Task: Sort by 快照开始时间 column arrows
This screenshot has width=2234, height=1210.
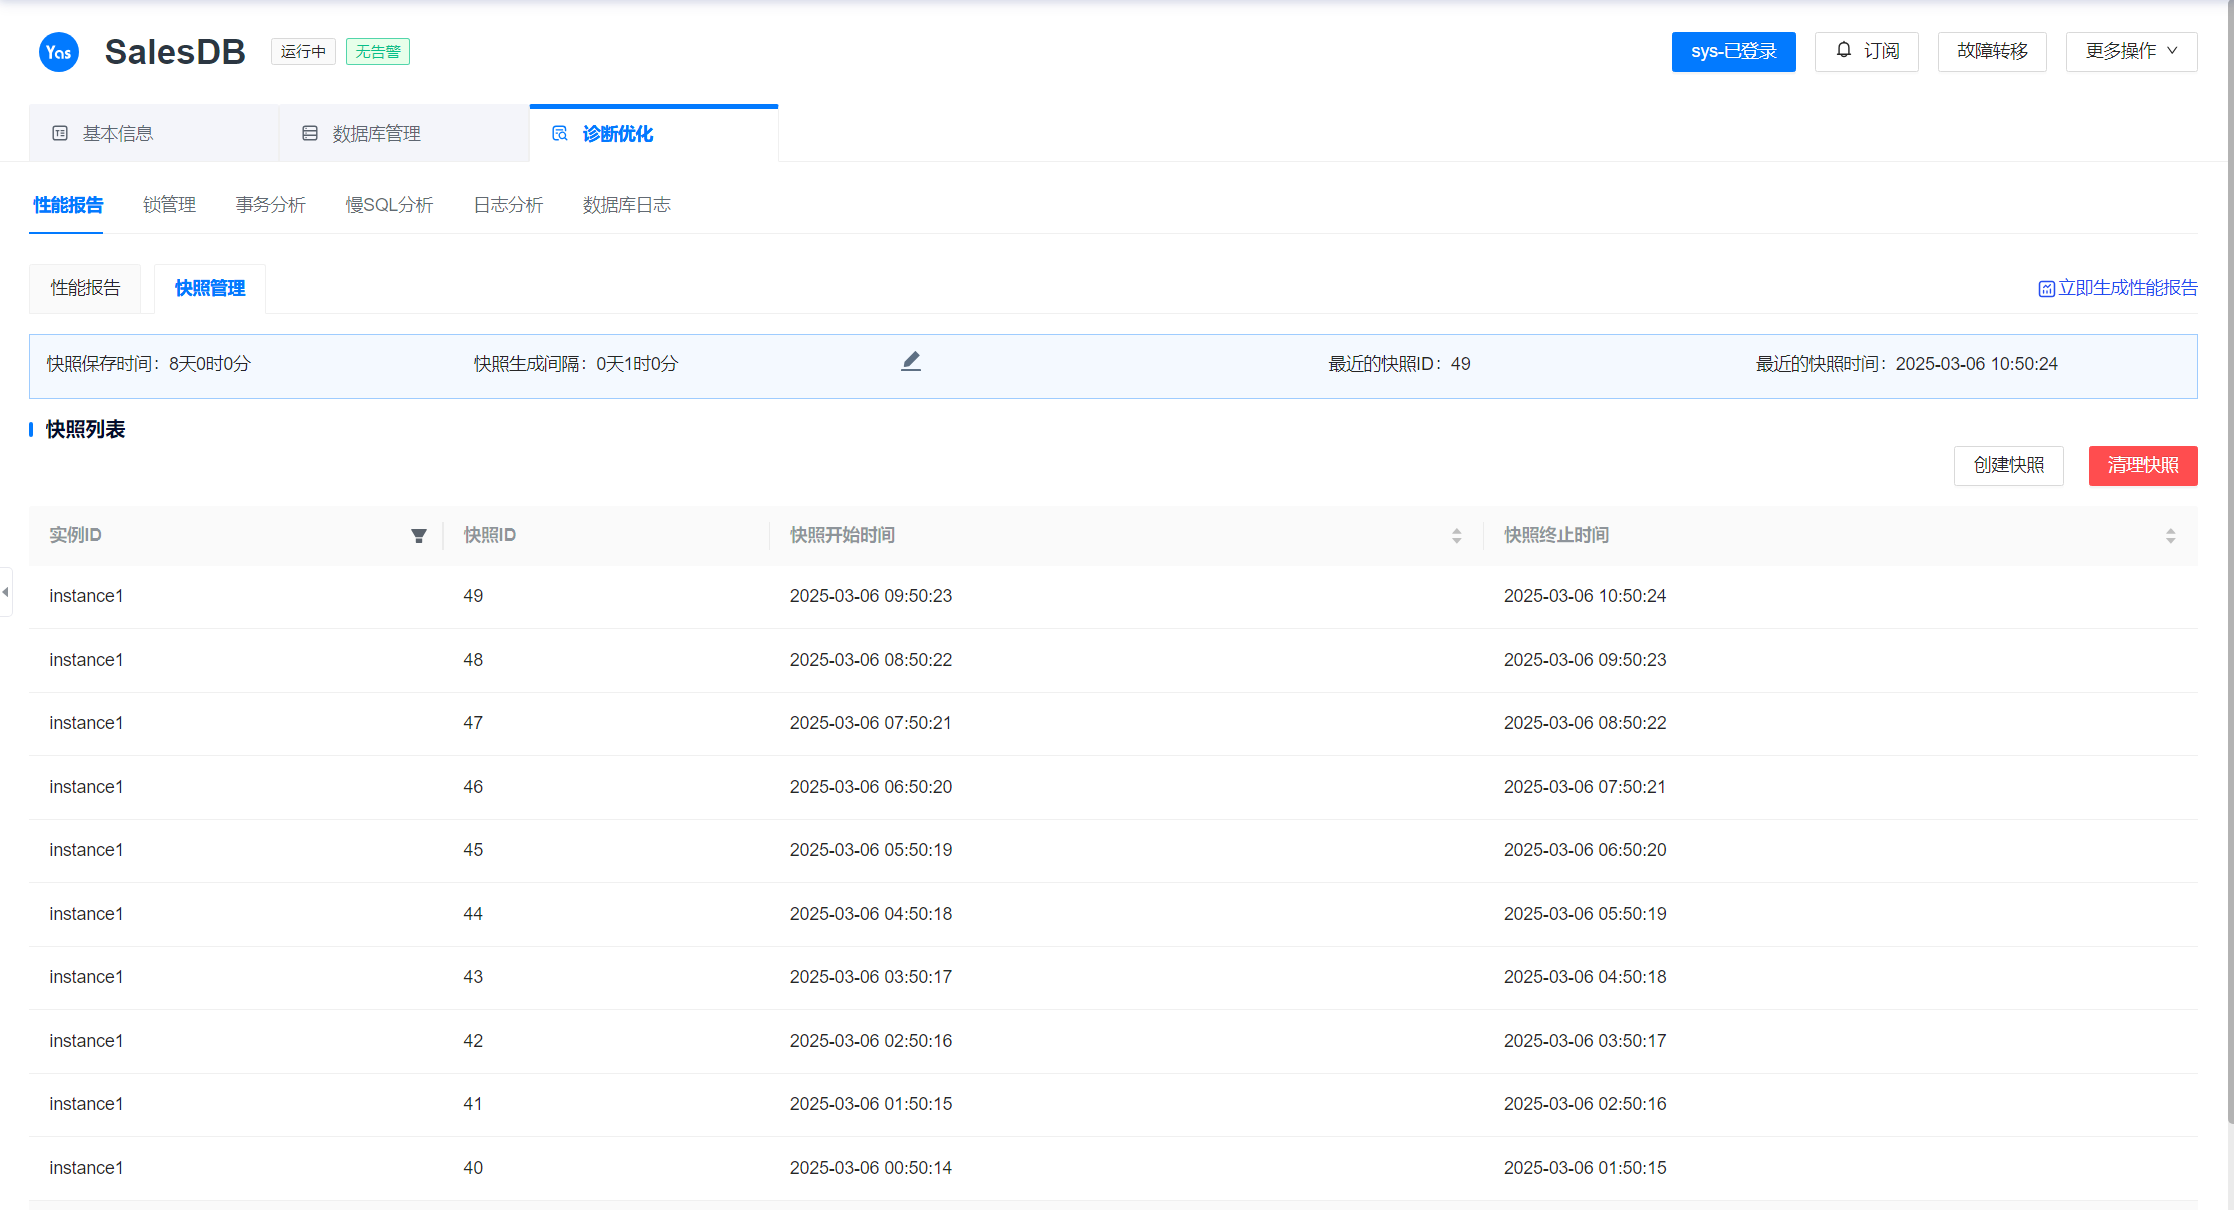Action: [1456, 536]
